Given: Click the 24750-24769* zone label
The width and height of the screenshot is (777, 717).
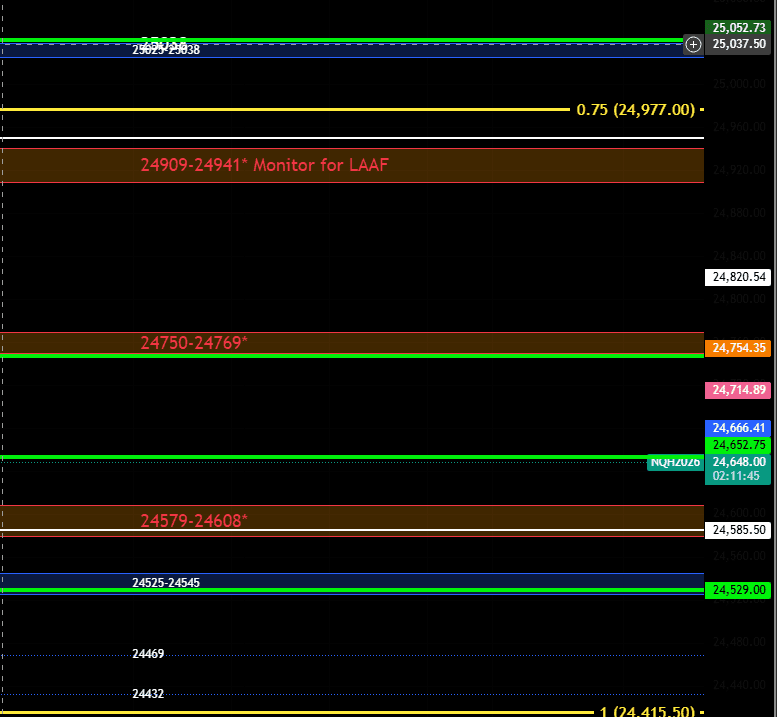Looking at the screenshot, I should [x=194, y=343].
